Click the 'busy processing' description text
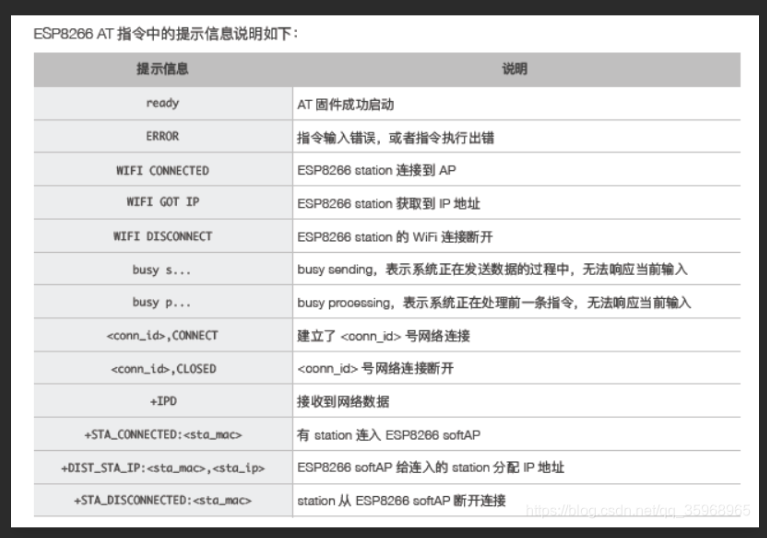767x538 pixels. coord(494,303)
